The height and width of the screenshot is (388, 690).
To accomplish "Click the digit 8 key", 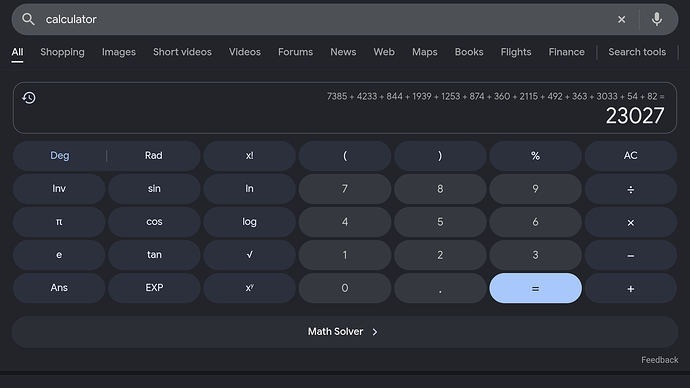I will pyautogui.click(x=440, y=189).
